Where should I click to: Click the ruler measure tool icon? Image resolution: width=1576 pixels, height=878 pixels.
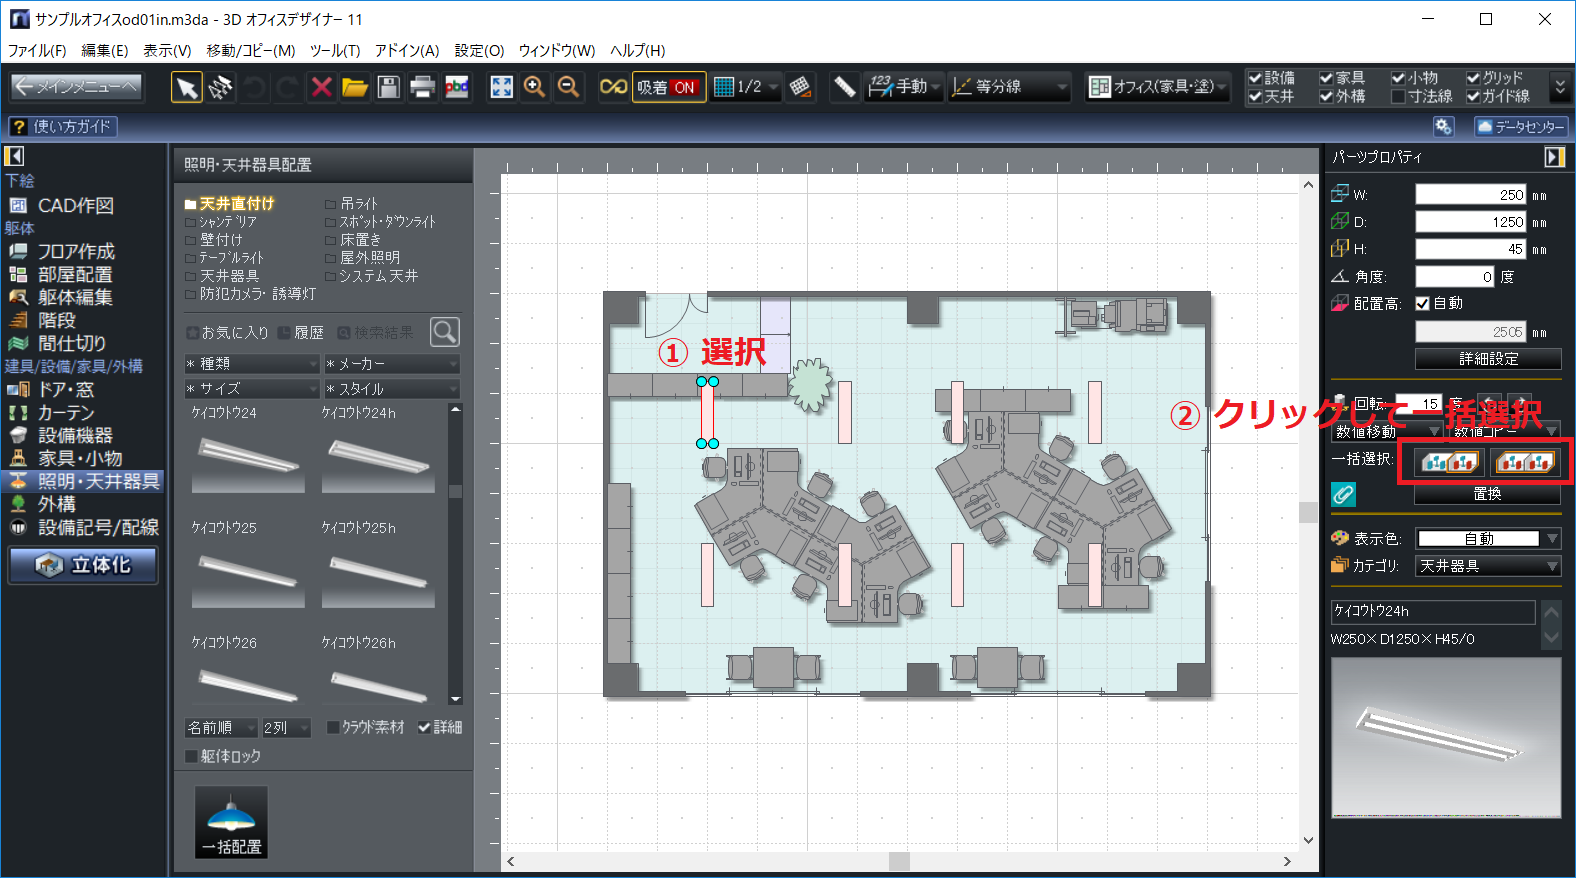pyautogui.click(x=845, y=87)
